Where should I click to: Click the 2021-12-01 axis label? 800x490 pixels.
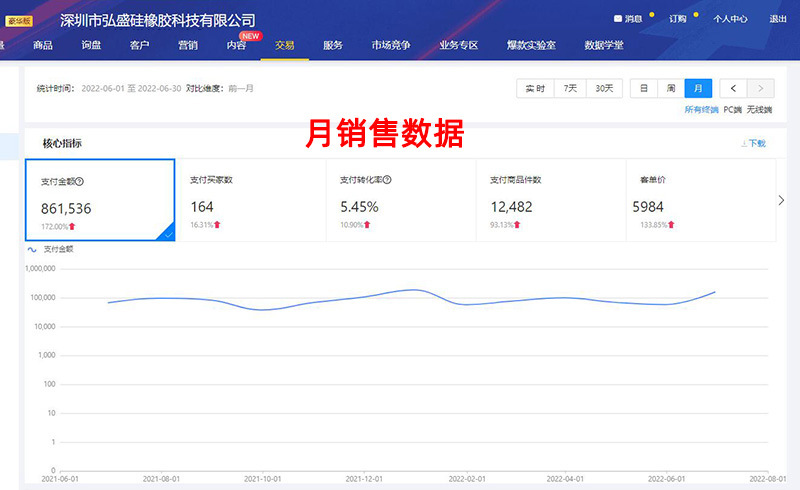click(x=364, y=479)
